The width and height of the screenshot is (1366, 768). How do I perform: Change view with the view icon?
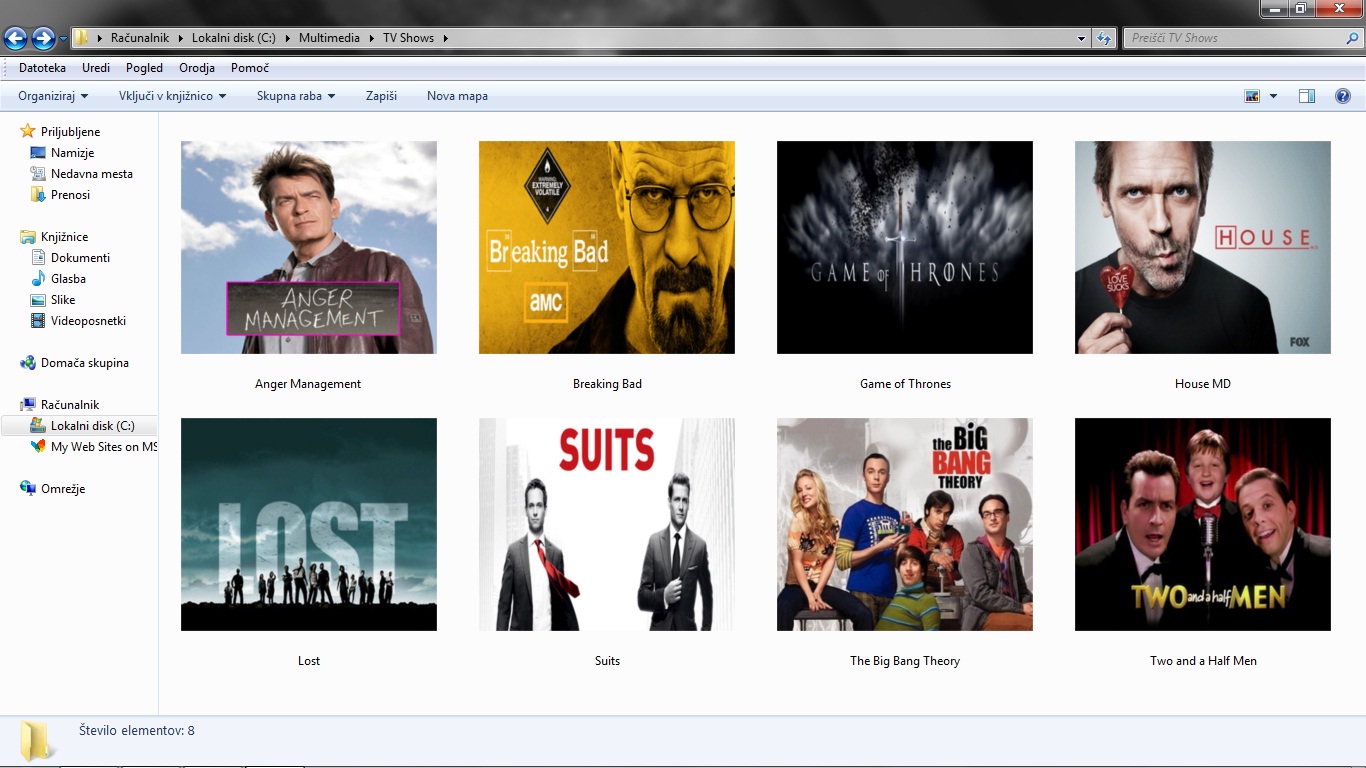pyautogui.click(x=1252, y=96)
